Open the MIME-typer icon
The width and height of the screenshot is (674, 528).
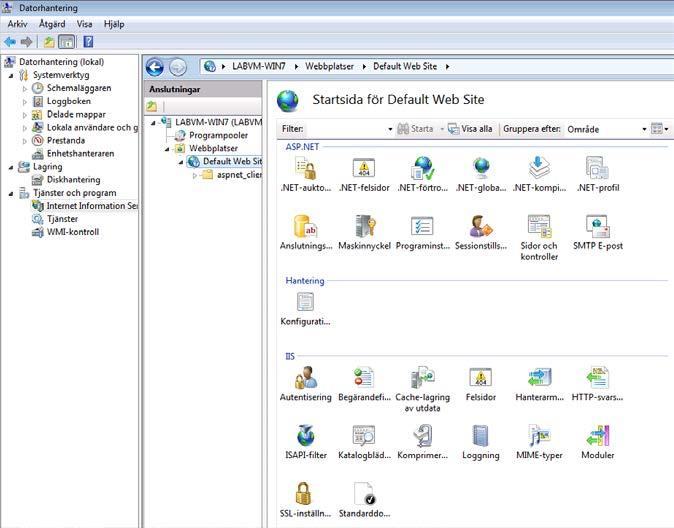(x=539, y=436)
